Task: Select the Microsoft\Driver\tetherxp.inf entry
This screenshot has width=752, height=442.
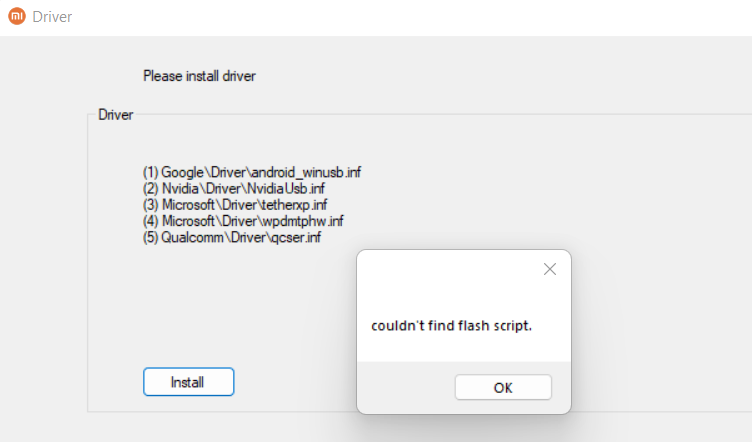Action: 235,205
